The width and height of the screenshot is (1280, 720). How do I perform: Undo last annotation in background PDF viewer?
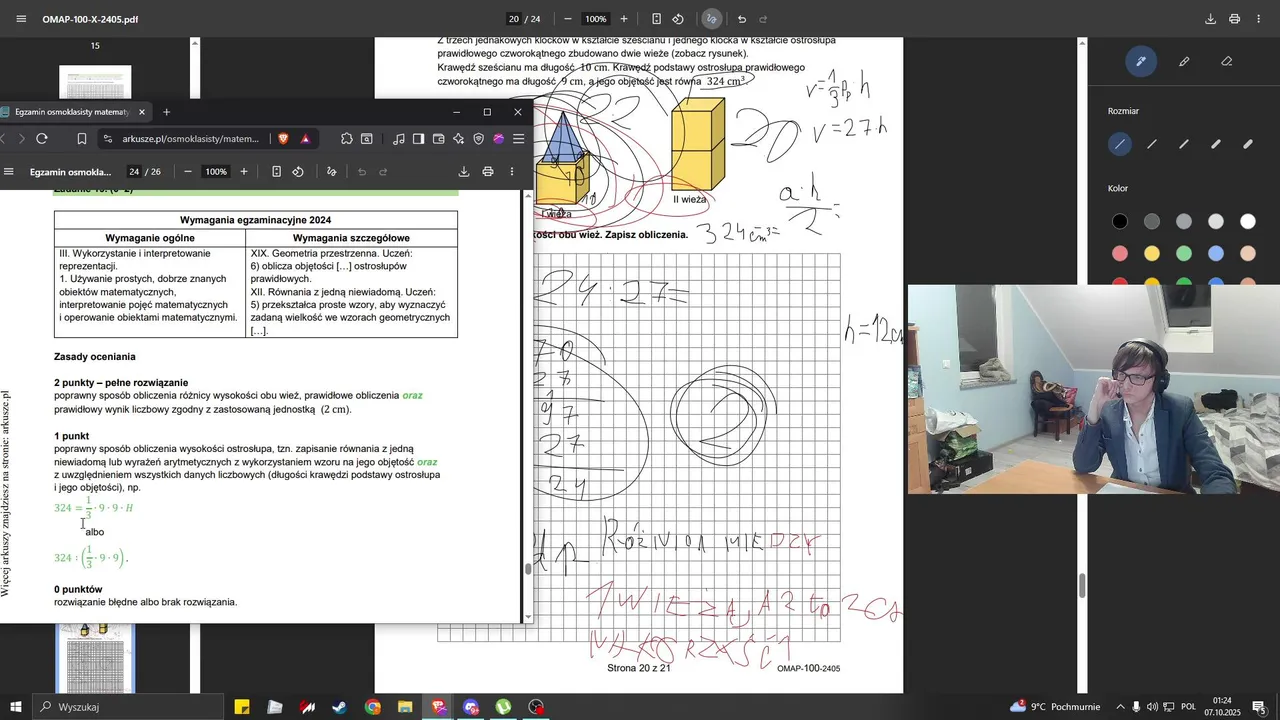click(741, 19)
